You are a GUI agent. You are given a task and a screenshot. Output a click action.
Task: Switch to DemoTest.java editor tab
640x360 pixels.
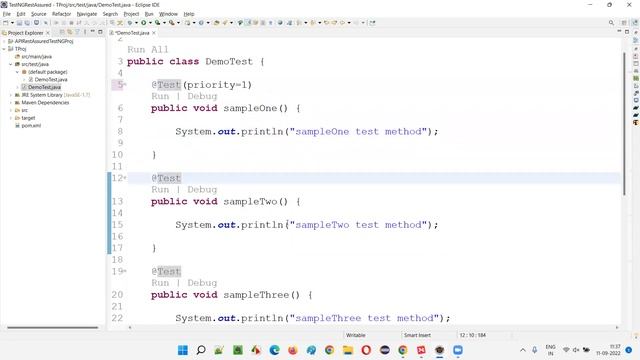tap(132, 33)
